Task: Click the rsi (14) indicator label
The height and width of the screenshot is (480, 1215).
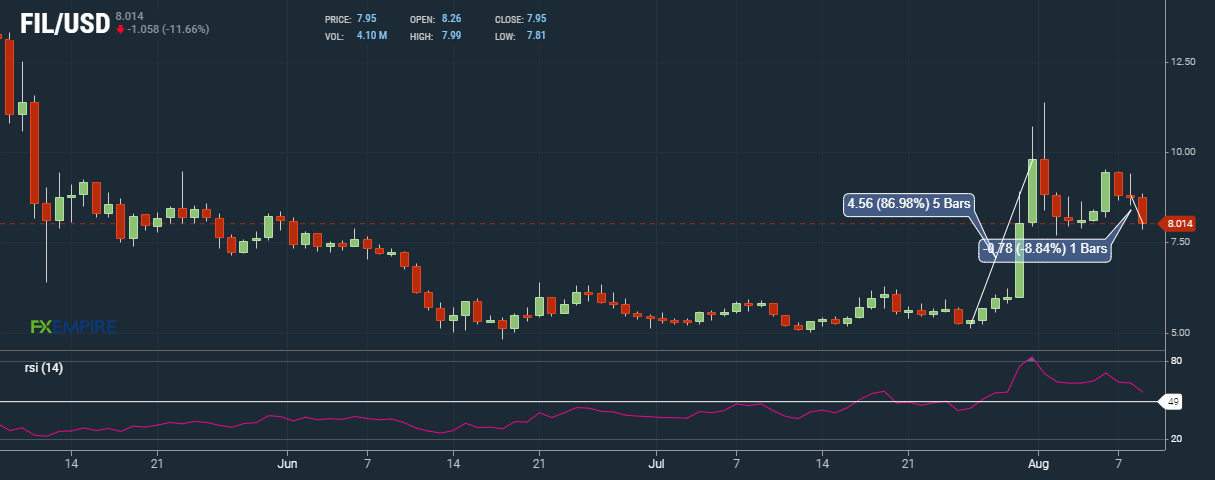Action: pyautogui.click(x=44, y=368)
